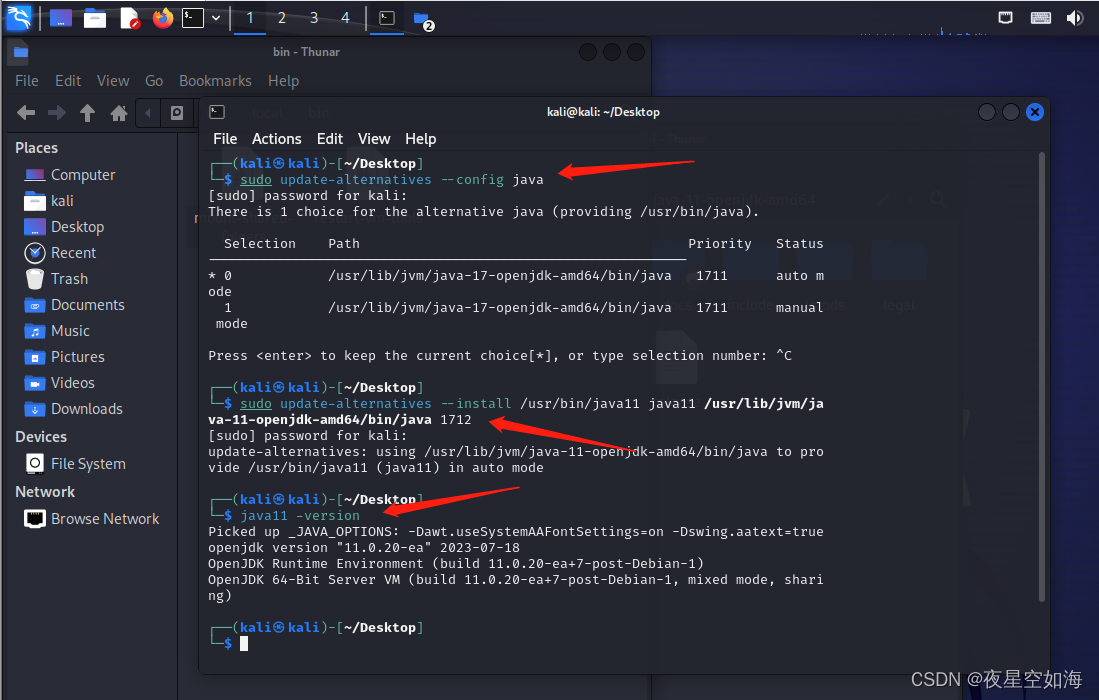The width and height of the screenshot is (1099, 700).
Task: Open the View menu in the terminal window
Action: pyautogui.click(x=374, y=139)
